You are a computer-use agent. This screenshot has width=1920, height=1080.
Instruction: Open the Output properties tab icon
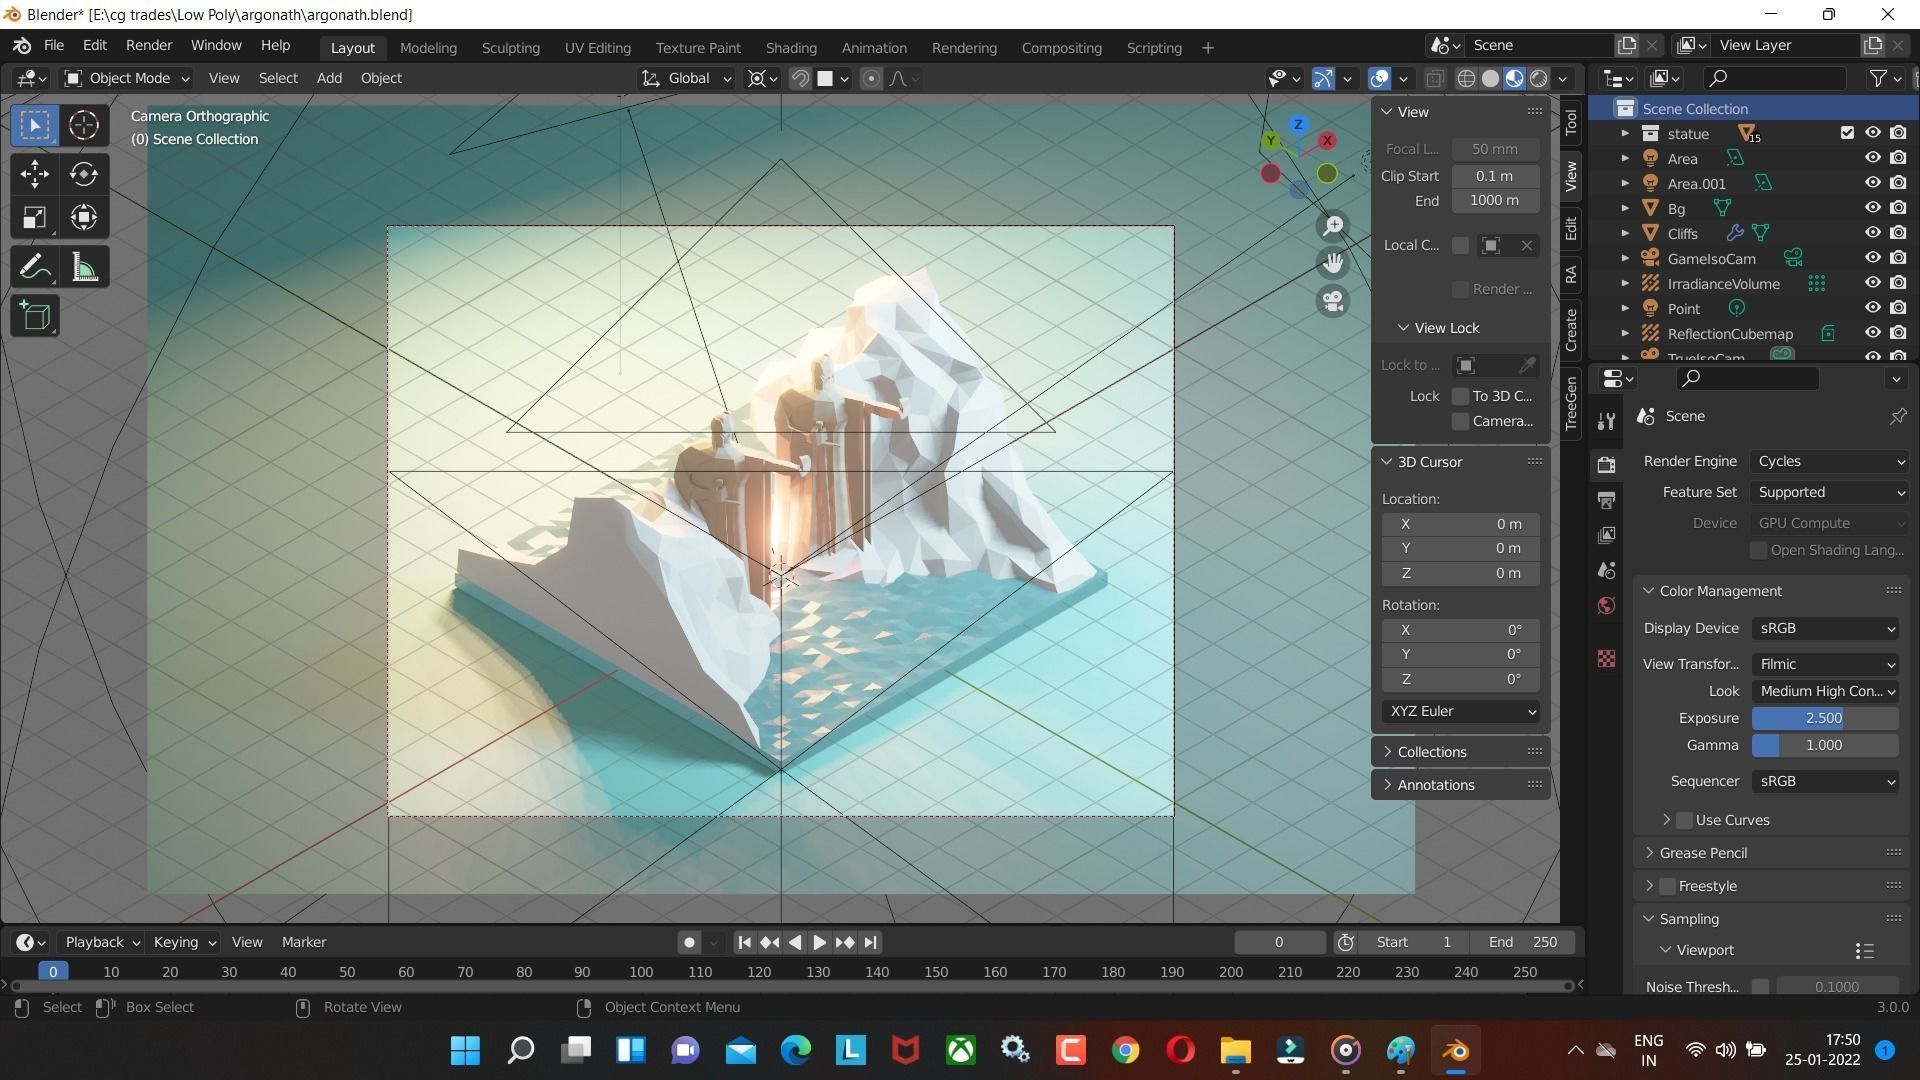click(x=1606, y=500)
